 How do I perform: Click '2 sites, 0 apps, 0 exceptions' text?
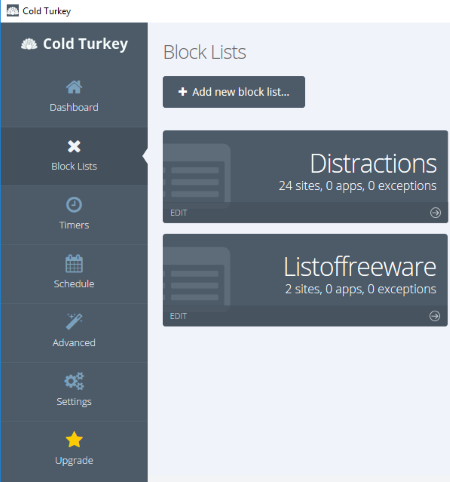361,289
